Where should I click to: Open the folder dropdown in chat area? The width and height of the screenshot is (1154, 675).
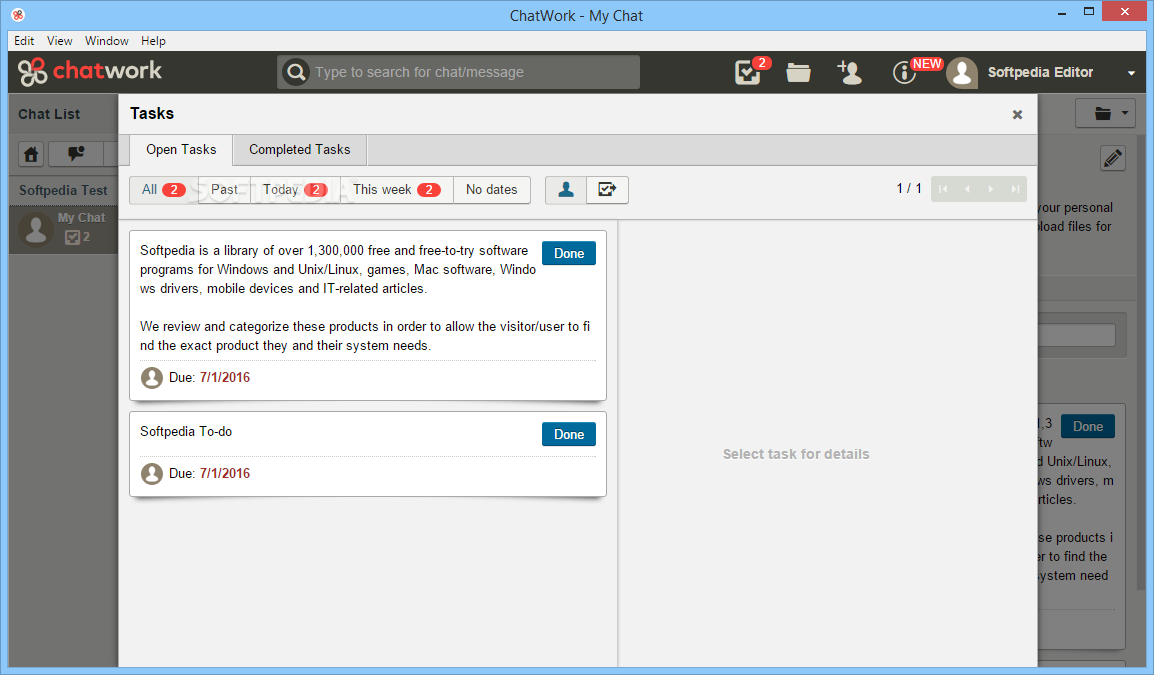[x=1105, y=113]
